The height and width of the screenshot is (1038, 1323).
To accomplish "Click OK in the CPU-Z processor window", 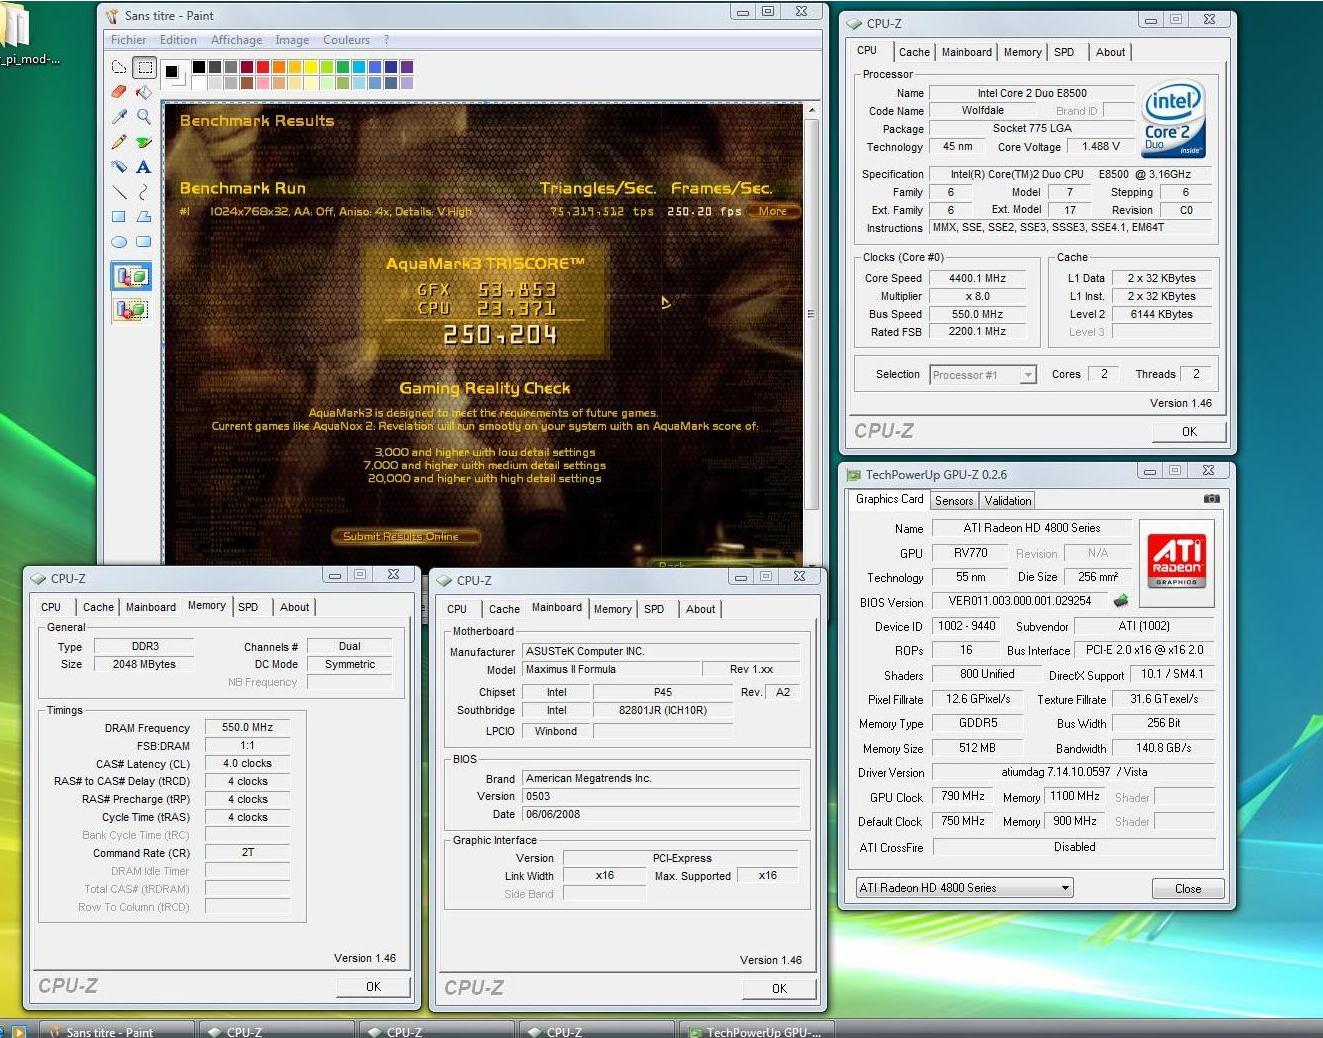I will click(x=1189, y=432).
